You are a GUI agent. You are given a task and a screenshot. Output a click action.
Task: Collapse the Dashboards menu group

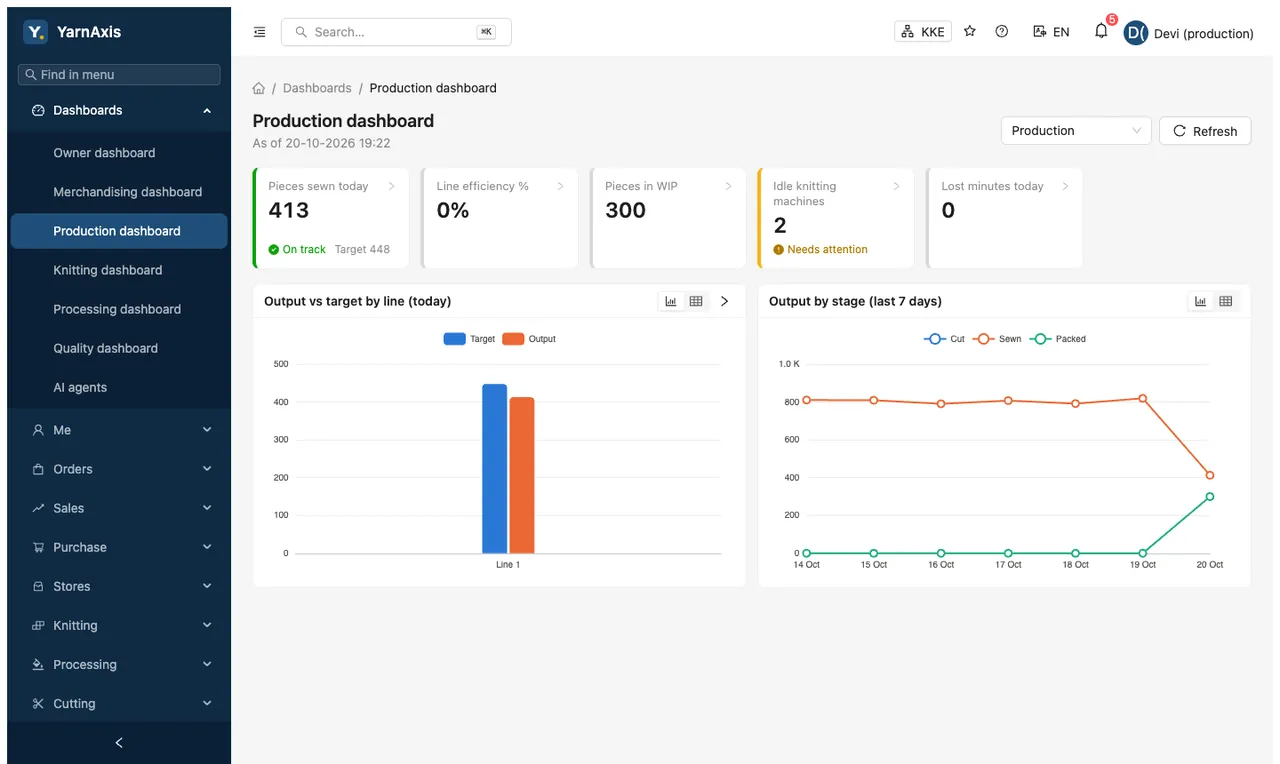click(119, 110)
